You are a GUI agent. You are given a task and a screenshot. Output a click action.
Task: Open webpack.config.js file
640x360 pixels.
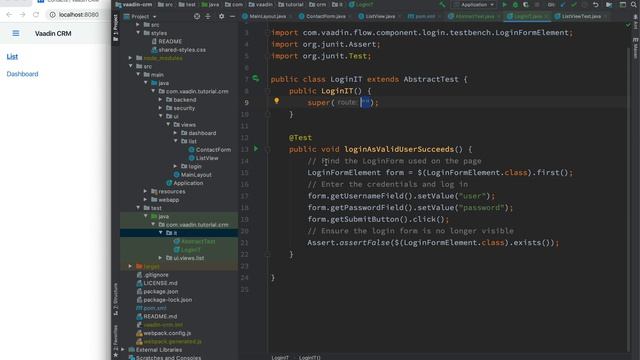163,333
